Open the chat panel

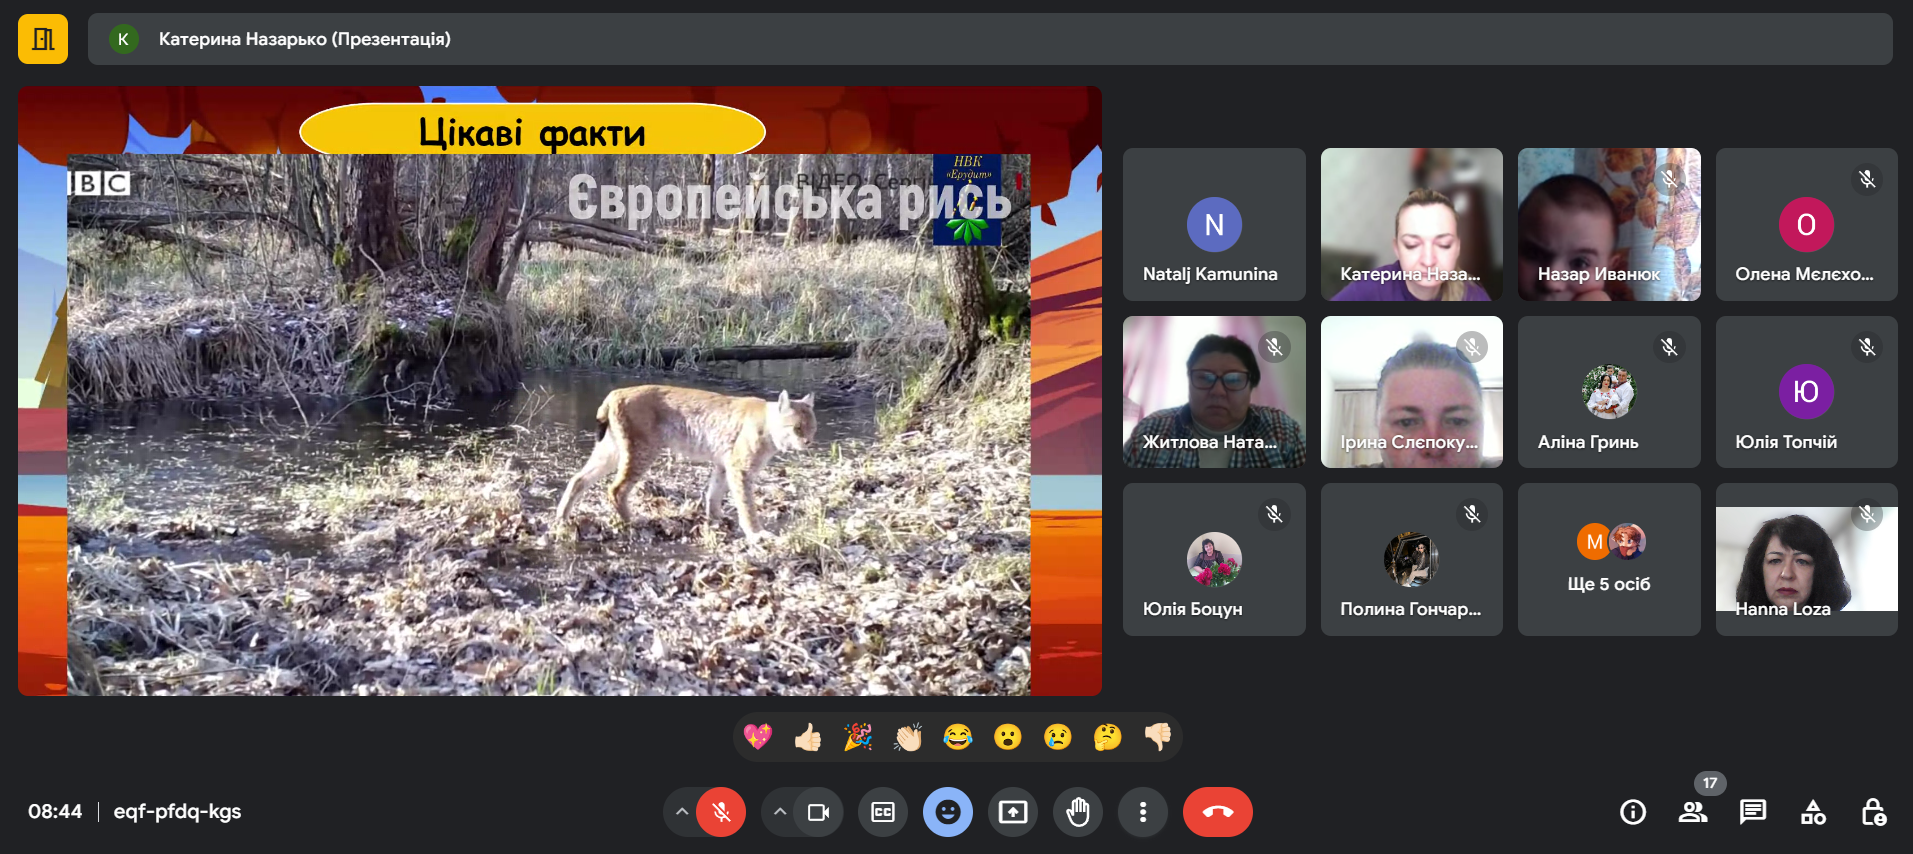click(x=1753, y=812)
